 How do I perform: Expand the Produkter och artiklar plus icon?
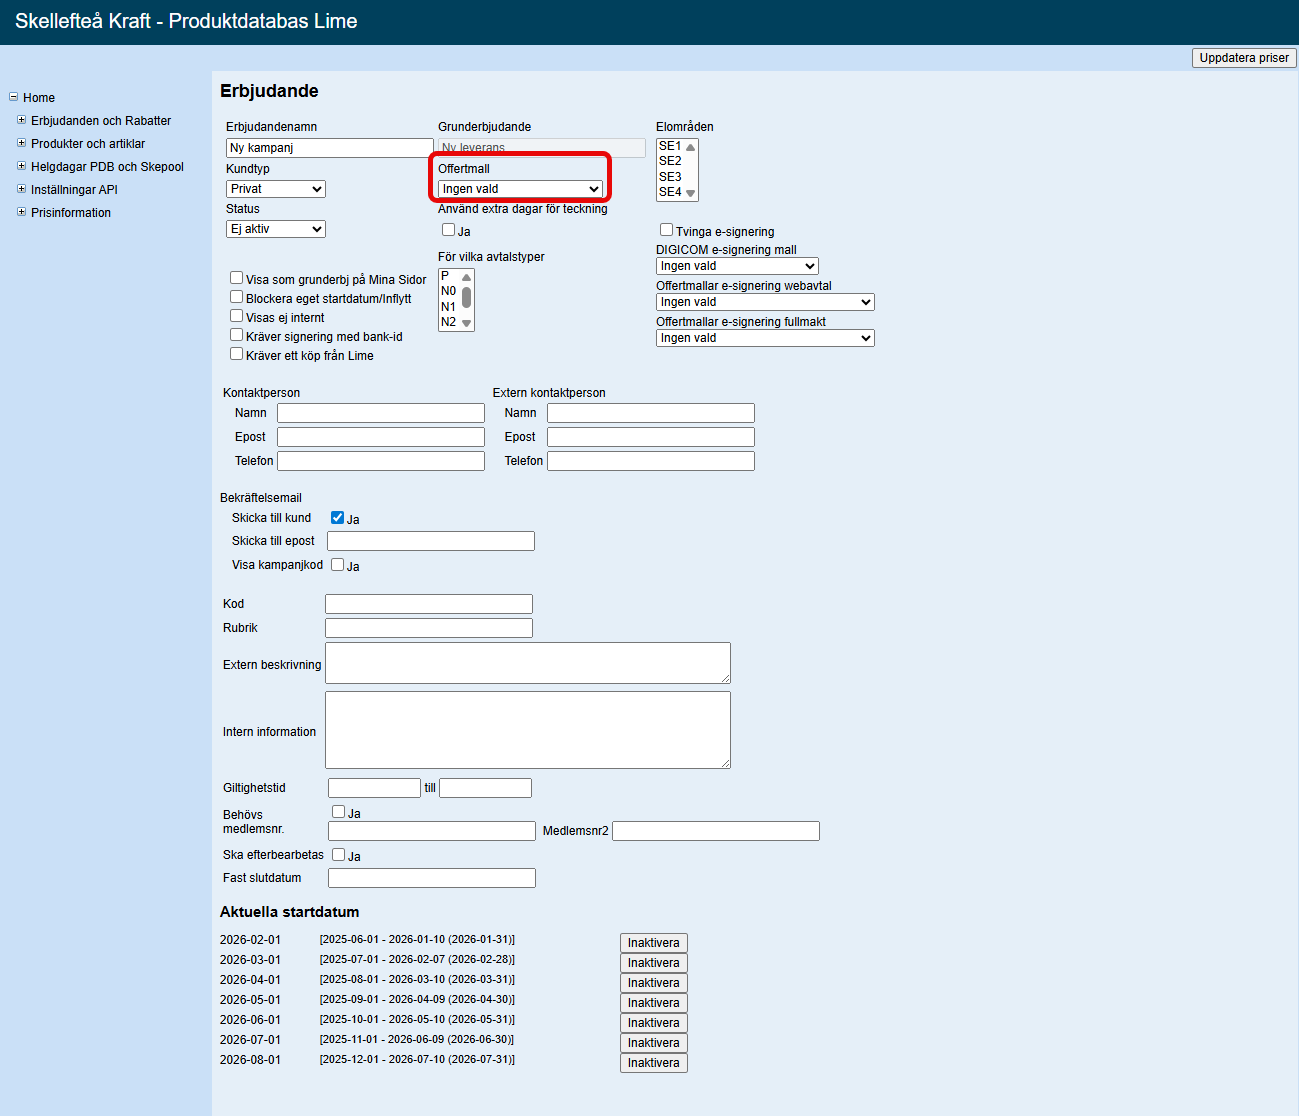pyautogui.click(x=21, y=143)
